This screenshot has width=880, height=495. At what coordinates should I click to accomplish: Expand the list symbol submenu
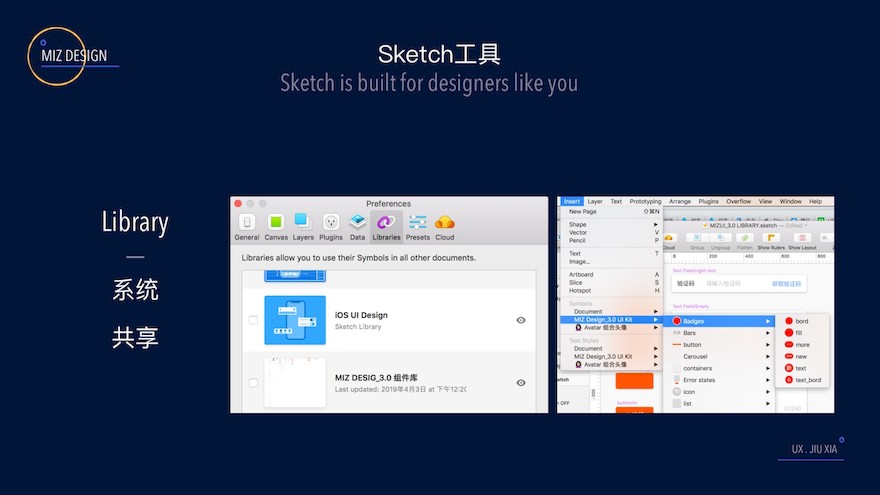coord(721,404)
